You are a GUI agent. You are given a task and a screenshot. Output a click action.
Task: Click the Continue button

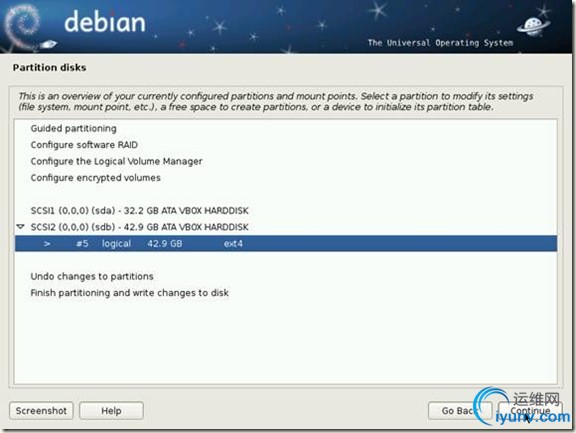click(530, 411)
